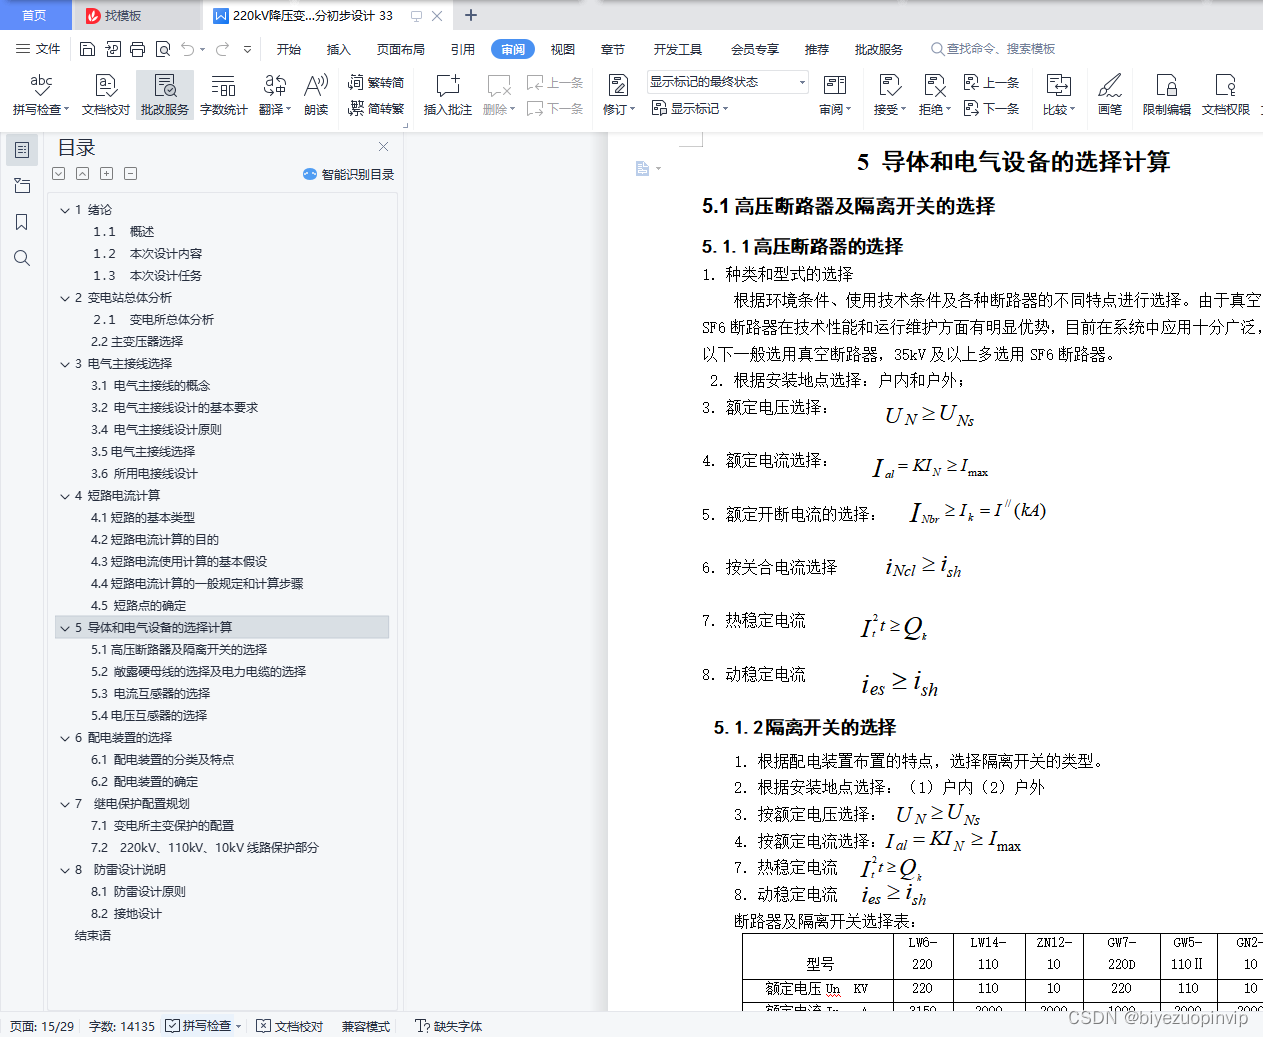The image size is (1263, 1037).
Task: Switch to the 开始 ribbon tab
Action: (289, 49)
